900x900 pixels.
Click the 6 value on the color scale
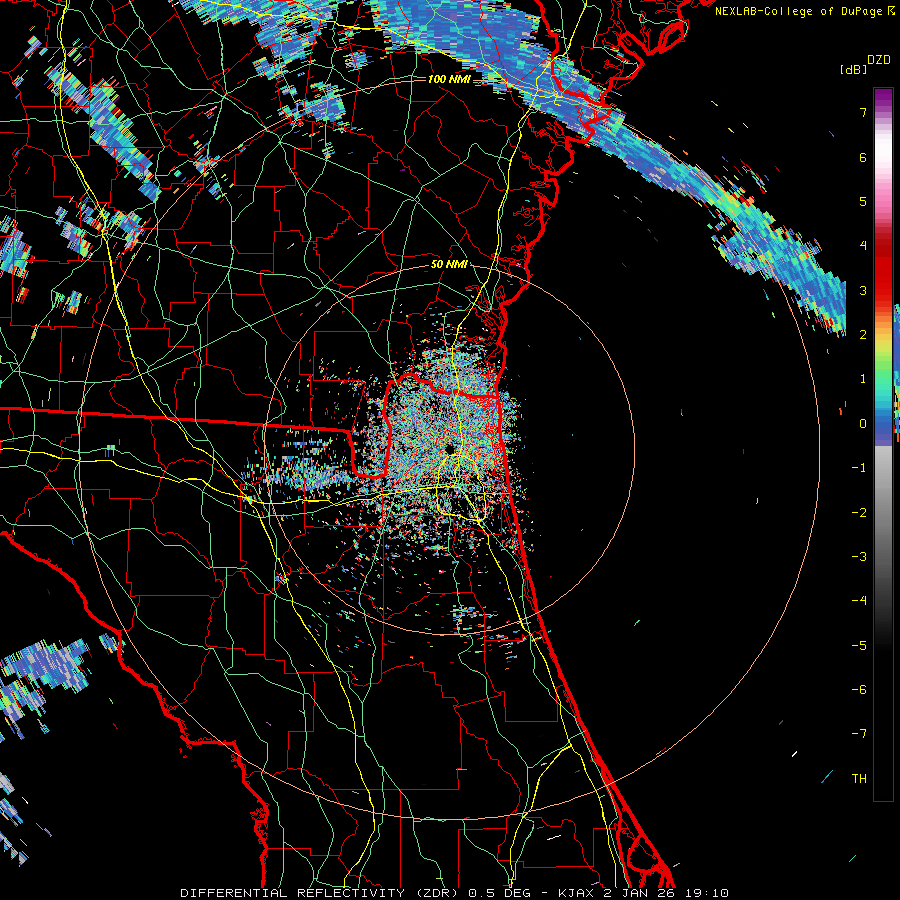click(863, 157)
